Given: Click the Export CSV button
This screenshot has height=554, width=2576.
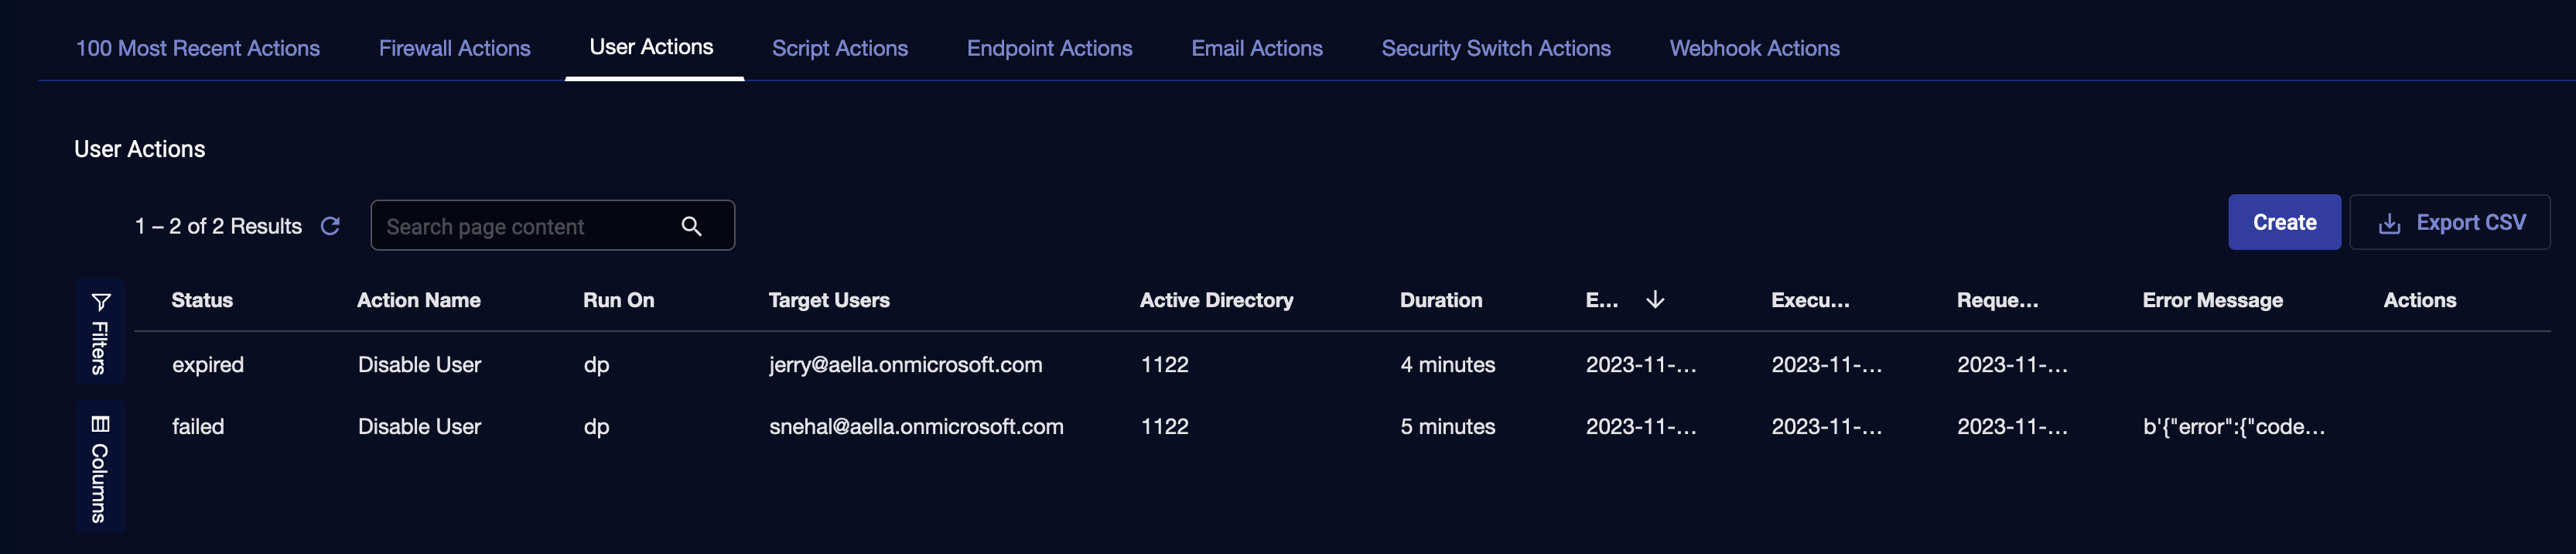Looking at the screenshot, I should tap(2449, 223).
